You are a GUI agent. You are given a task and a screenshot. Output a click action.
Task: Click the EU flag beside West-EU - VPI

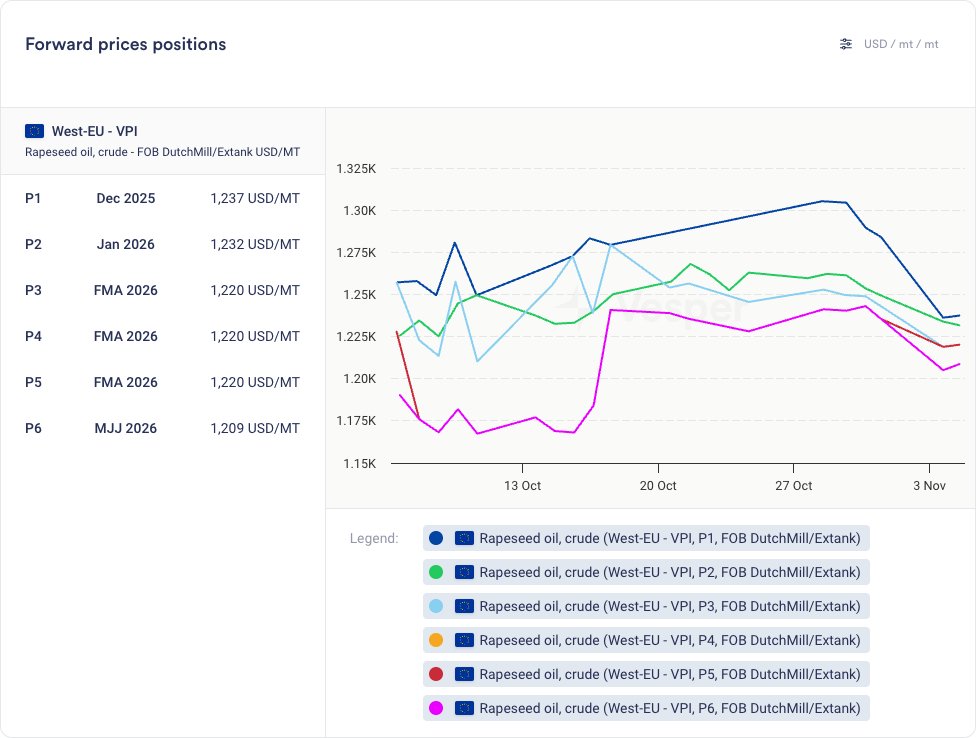click(35, 131)
